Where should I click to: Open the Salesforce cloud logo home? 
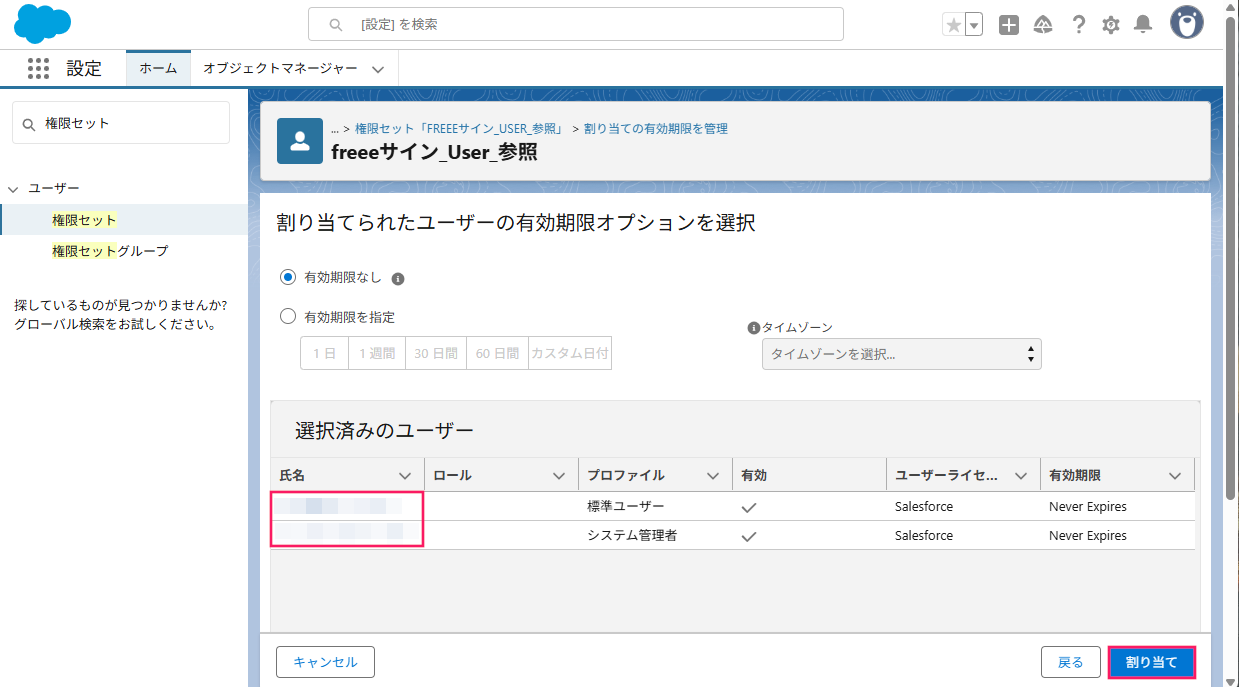coord(42,24)
